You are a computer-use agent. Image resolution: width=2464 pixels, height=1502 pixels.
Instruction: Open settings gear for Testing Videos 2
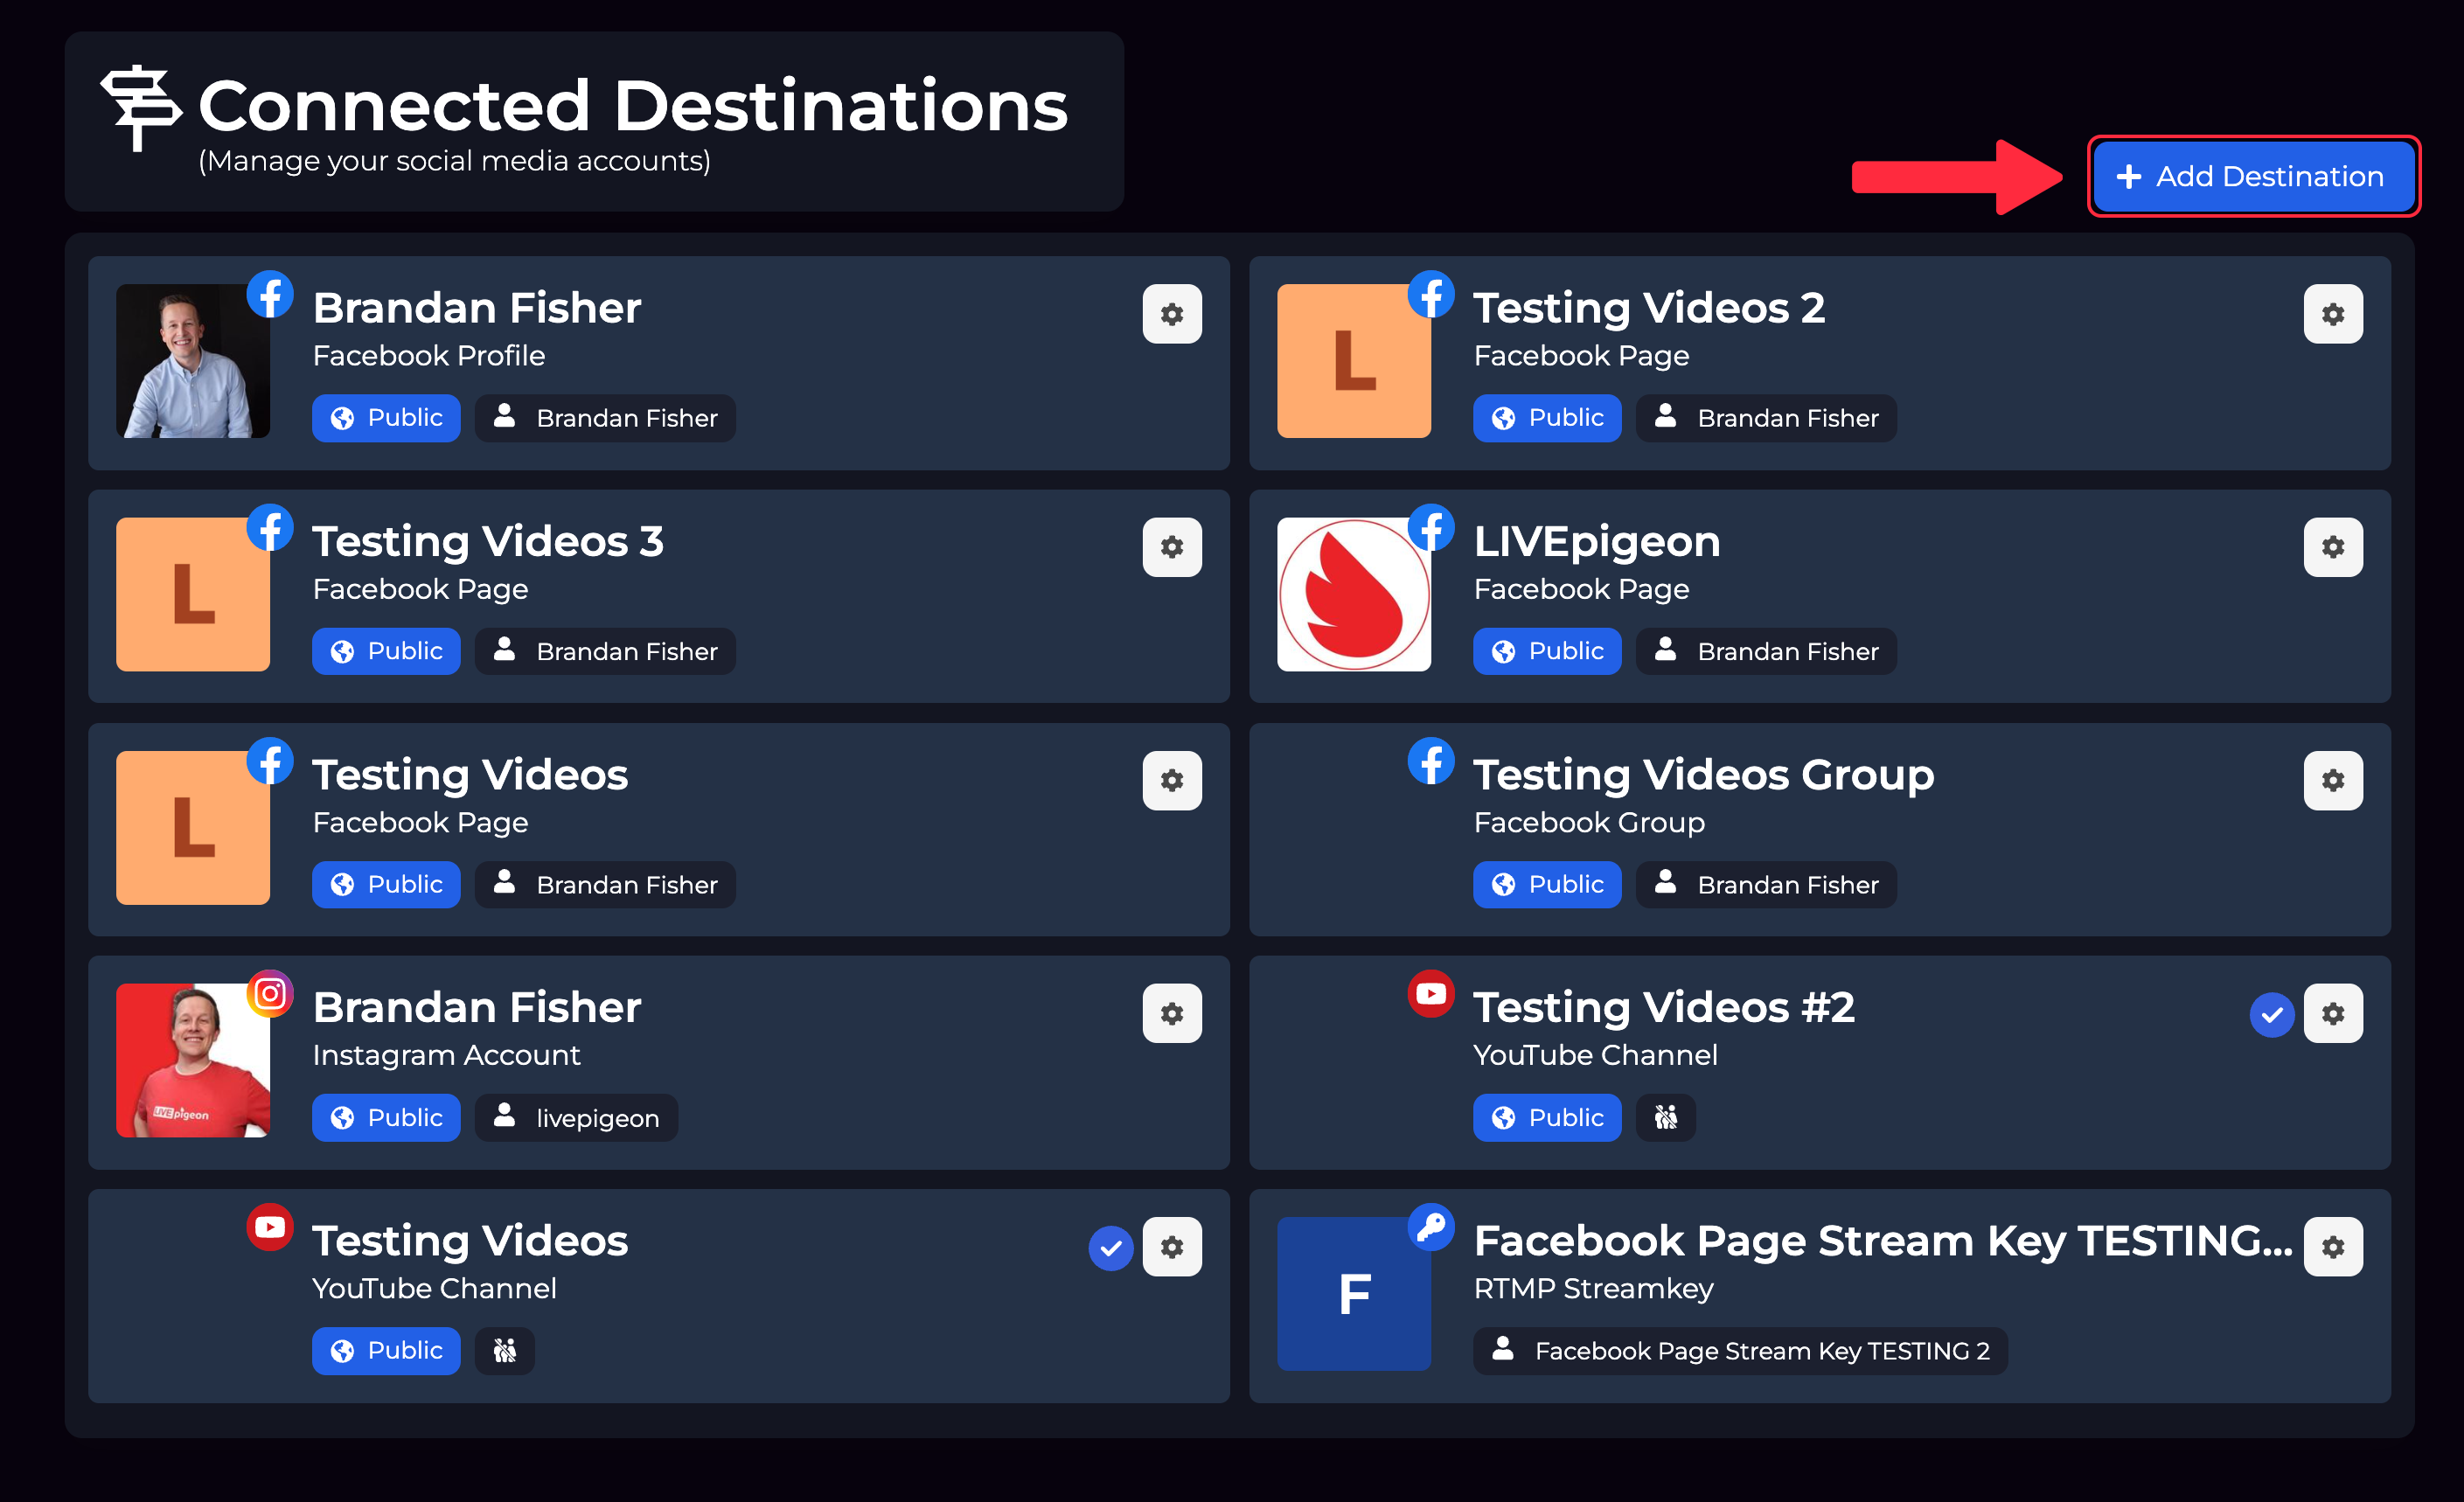[x=2332, y=314]
